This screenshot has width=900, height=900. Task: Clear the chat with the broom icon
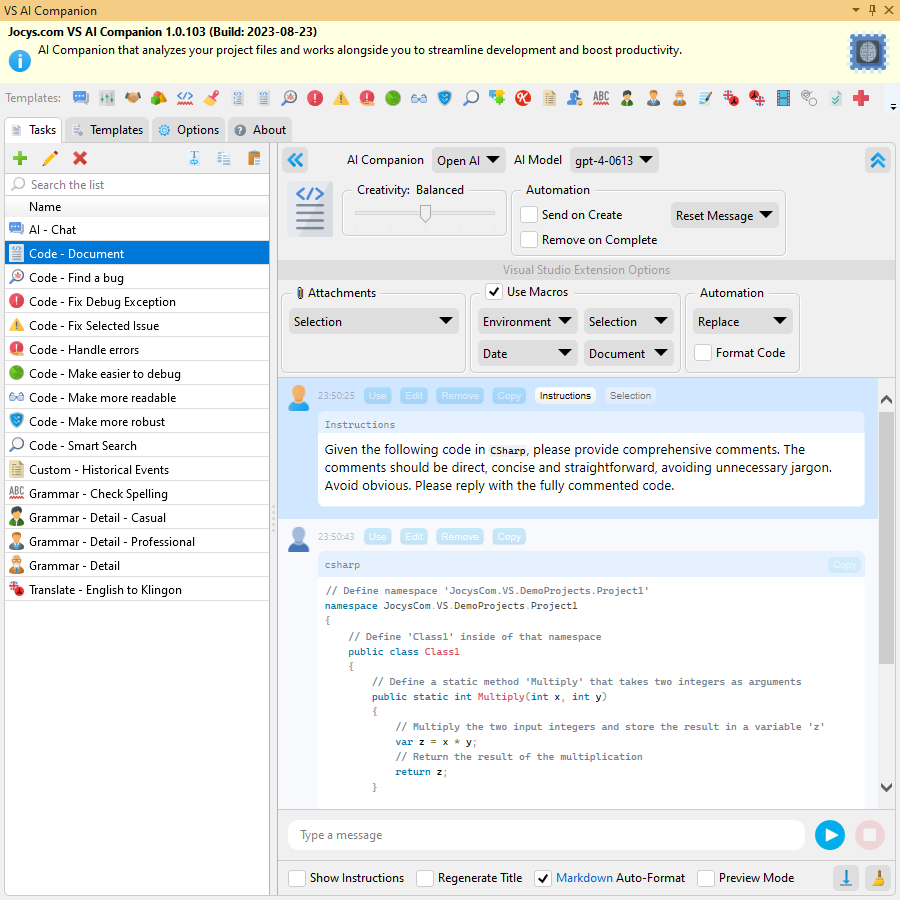877,877
